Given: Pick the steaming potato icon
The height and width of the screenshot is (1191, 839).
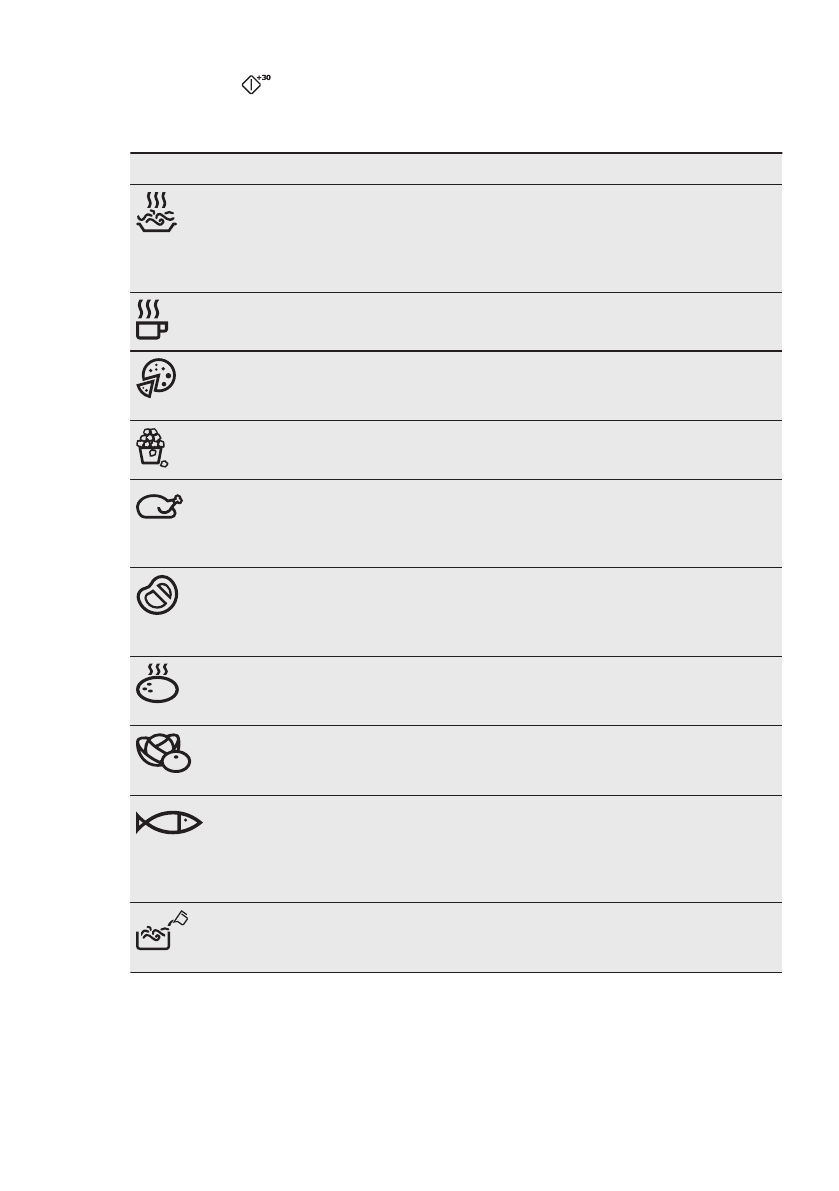Looking at the screenshot, I should pos(157,685).
